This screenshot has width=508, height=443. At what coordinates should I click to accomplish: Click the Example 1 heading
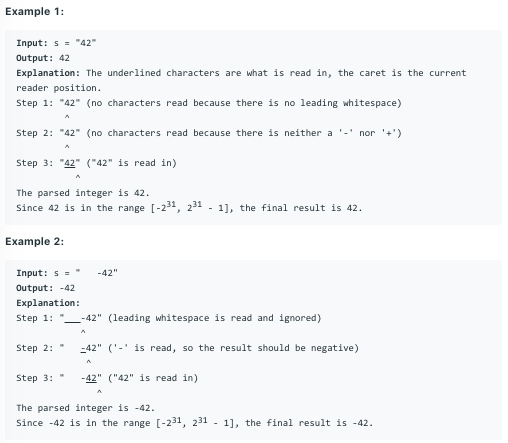34,11
